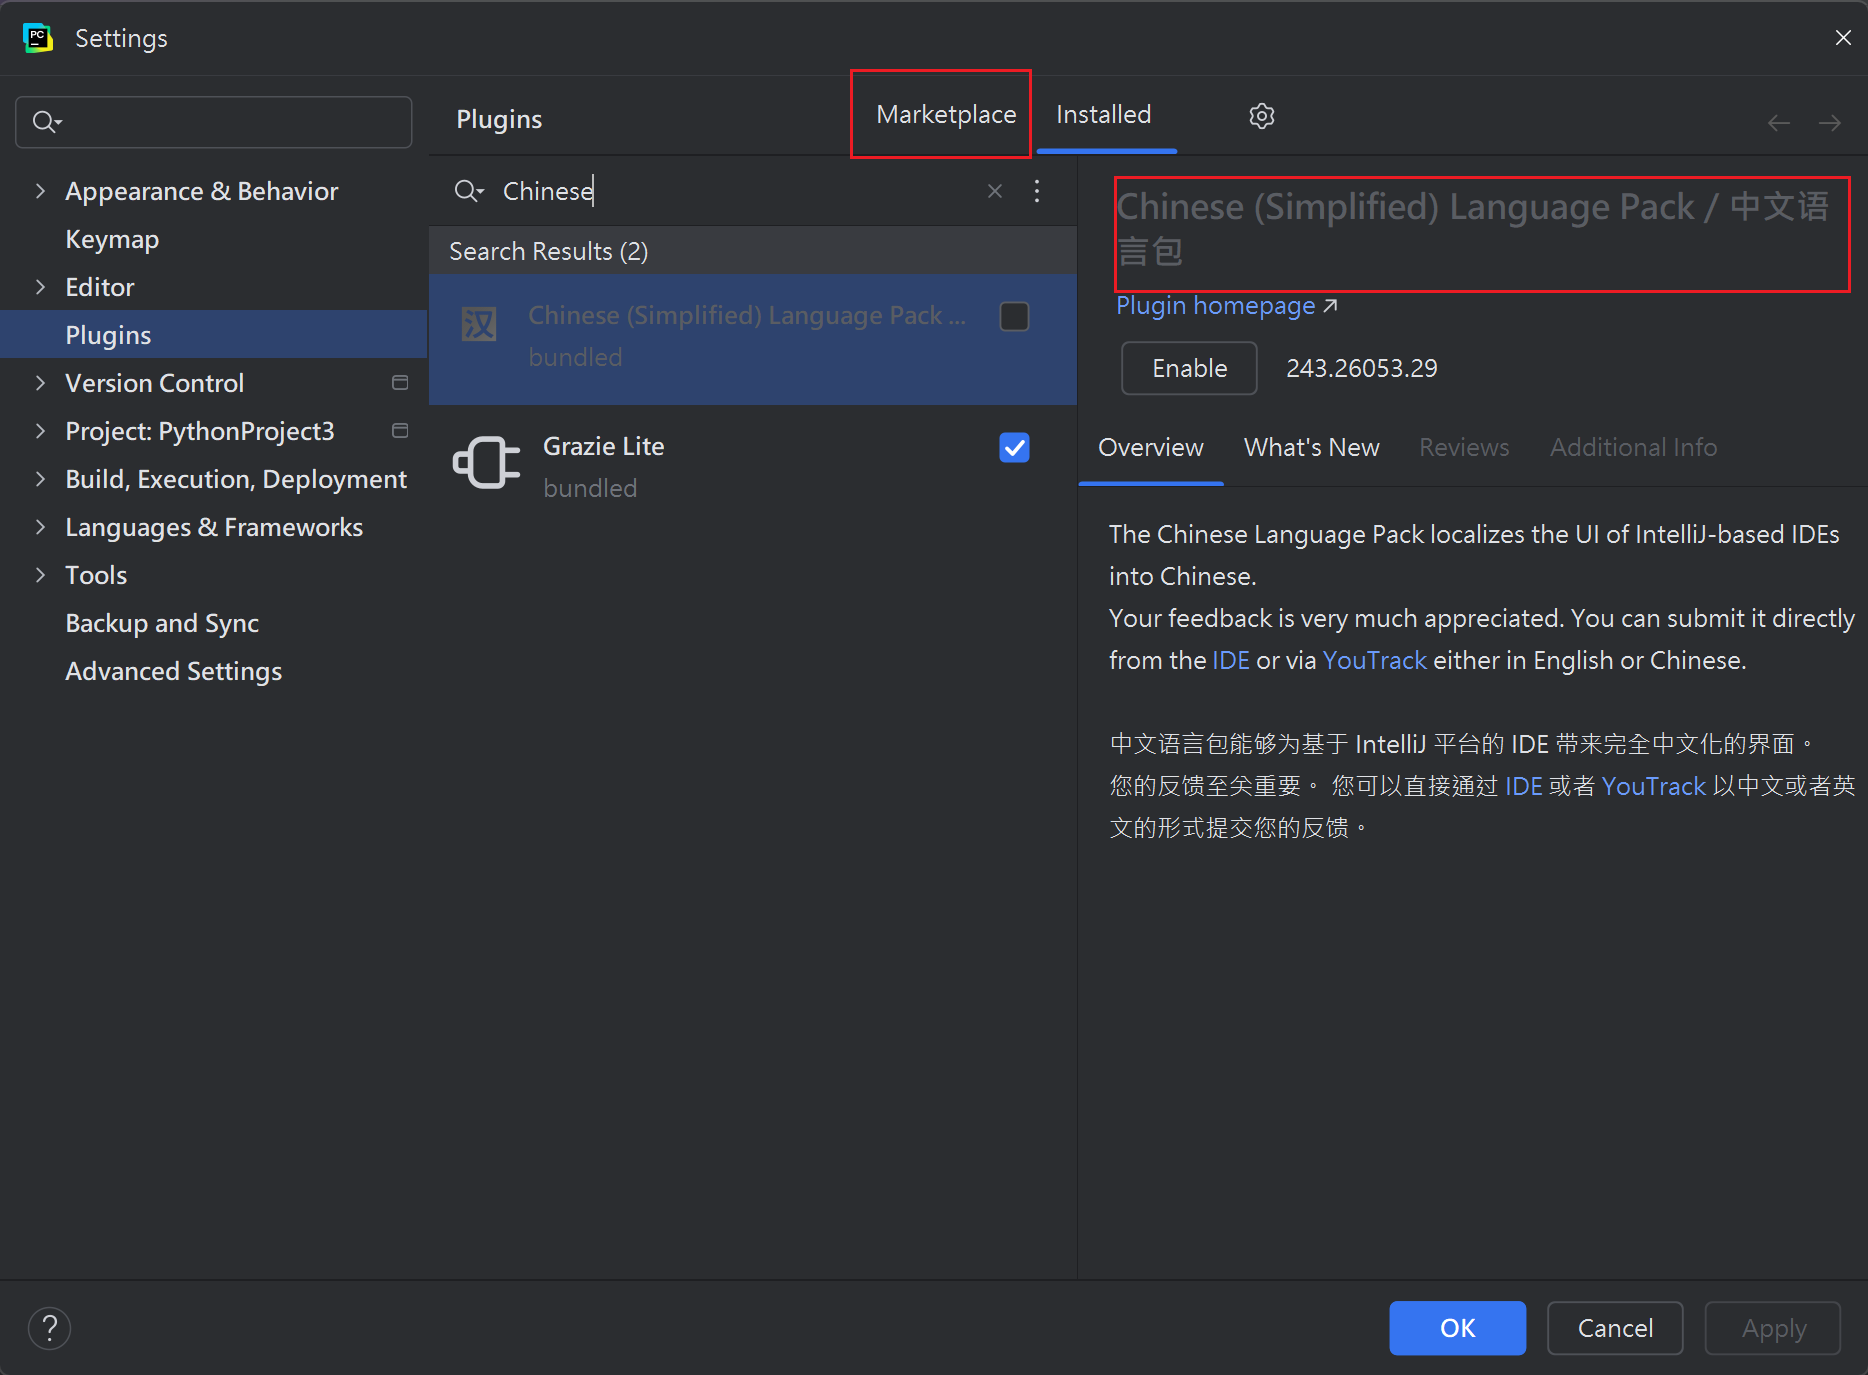Click the PyCharm logo icon in title bar
Image resolution: width=1868 pixels, height=1375 pixels.
coord(38,38)
